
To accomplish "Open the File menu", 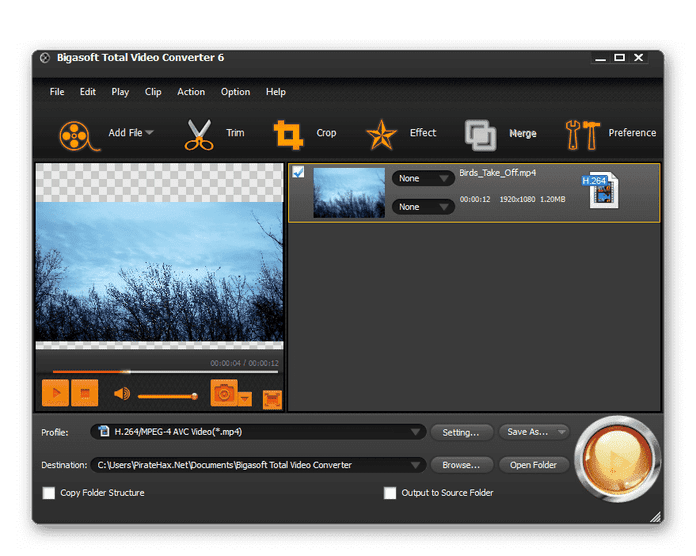I will point(57,92).
